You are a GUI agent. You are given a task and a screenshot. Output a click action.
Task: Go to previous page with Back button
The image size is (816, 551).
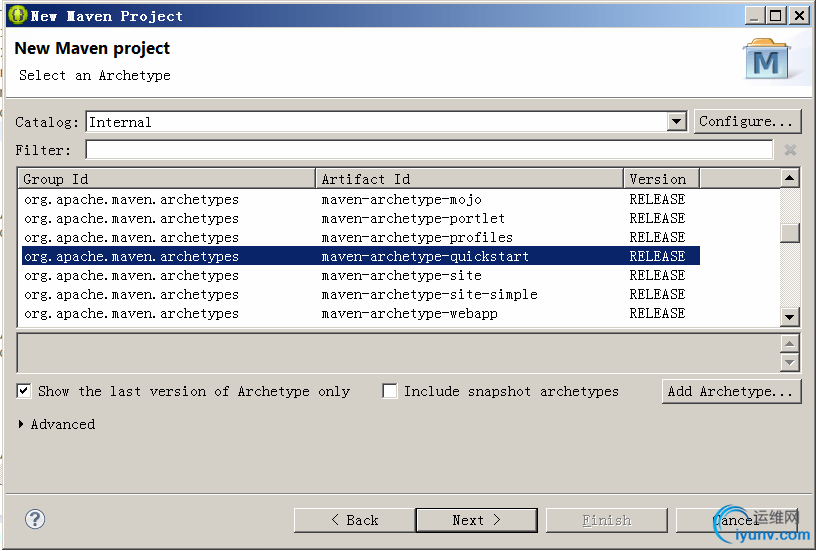pyautogui.click(x=354, y=520)
